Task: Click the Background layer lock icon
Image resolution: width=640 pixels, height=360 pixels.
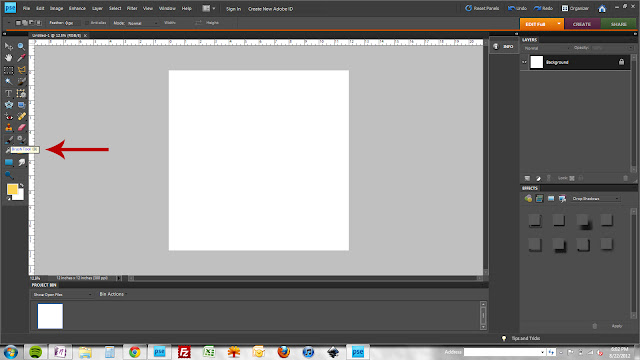Action: [x=621, y=62]
